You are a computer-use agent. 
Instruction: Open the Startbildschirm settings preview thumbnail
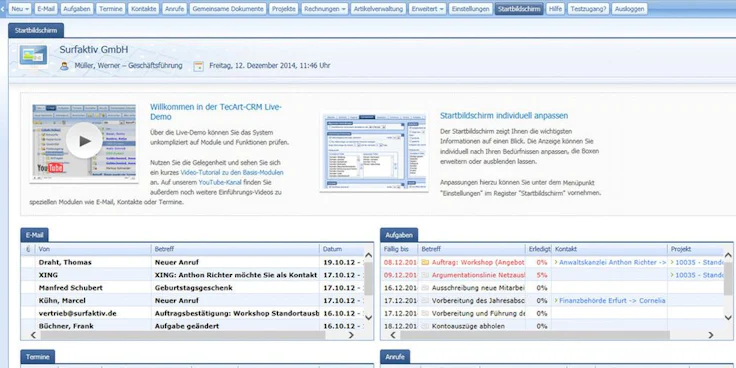[x=374, y=151]
